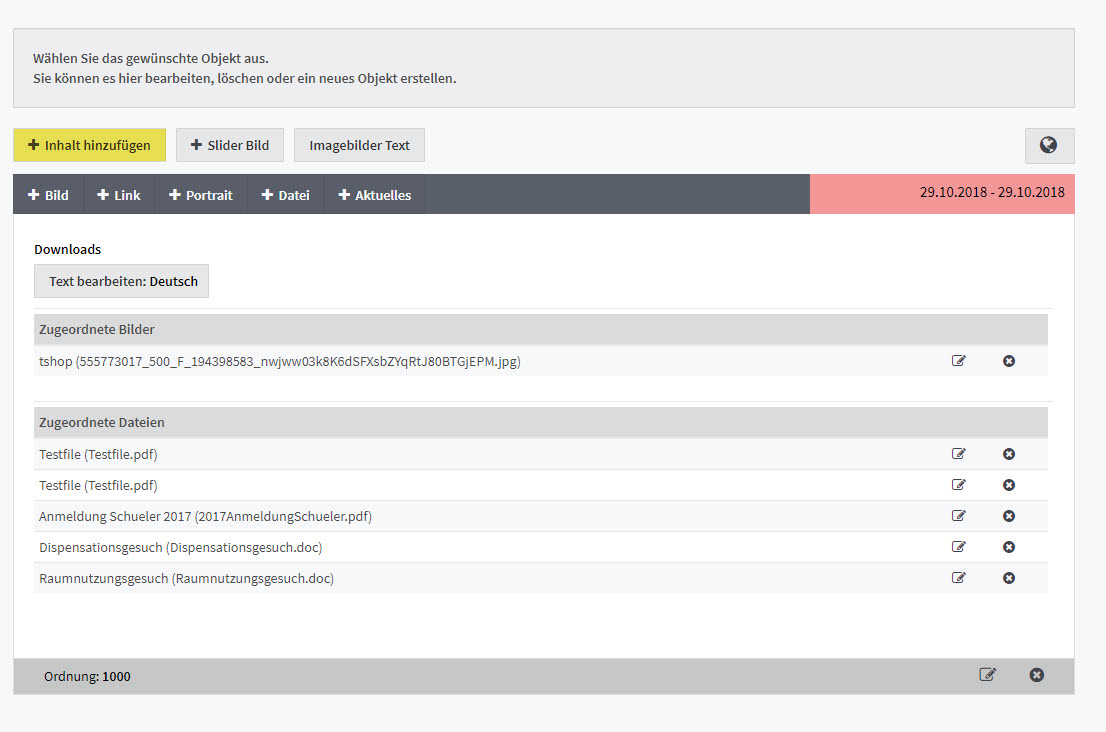Click the Ordnung: 1000 label
Screen dimensions: 1106x732
(87, 676)
